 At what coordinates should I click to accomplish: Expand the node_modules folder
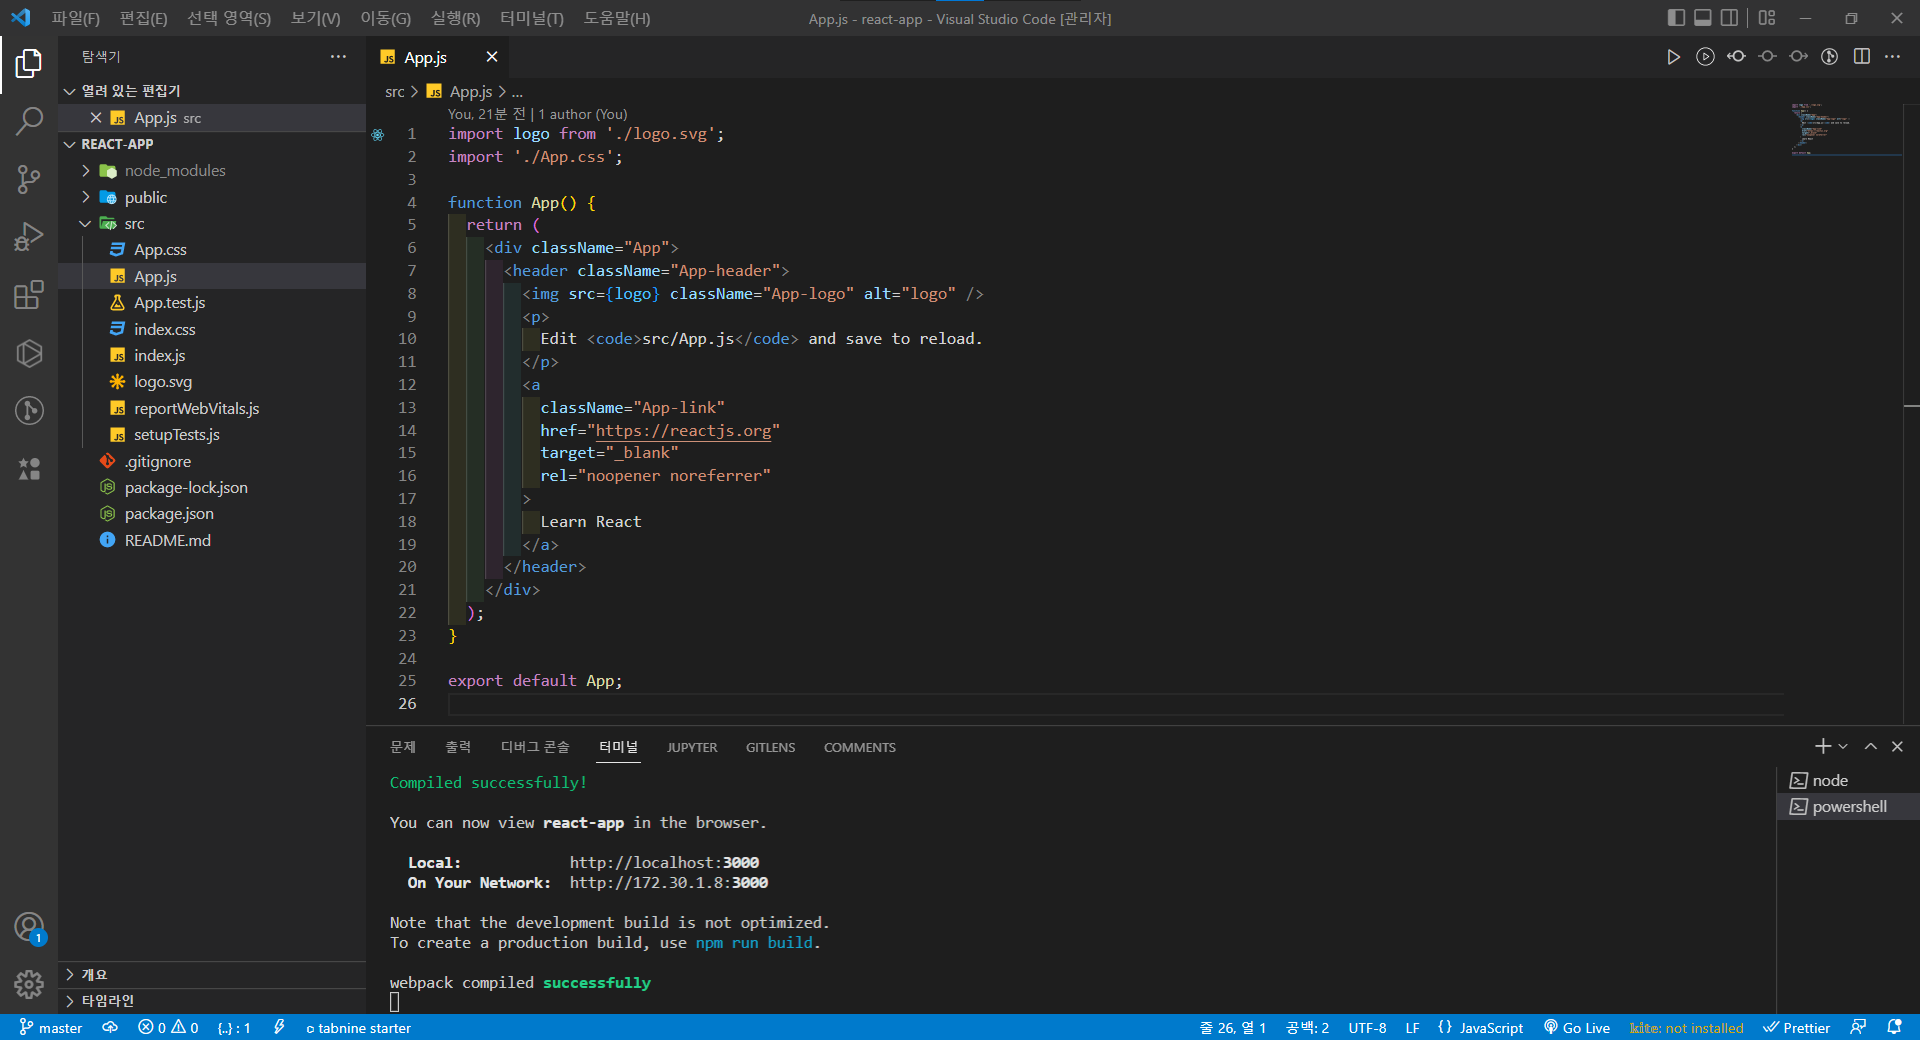point(212,171)
